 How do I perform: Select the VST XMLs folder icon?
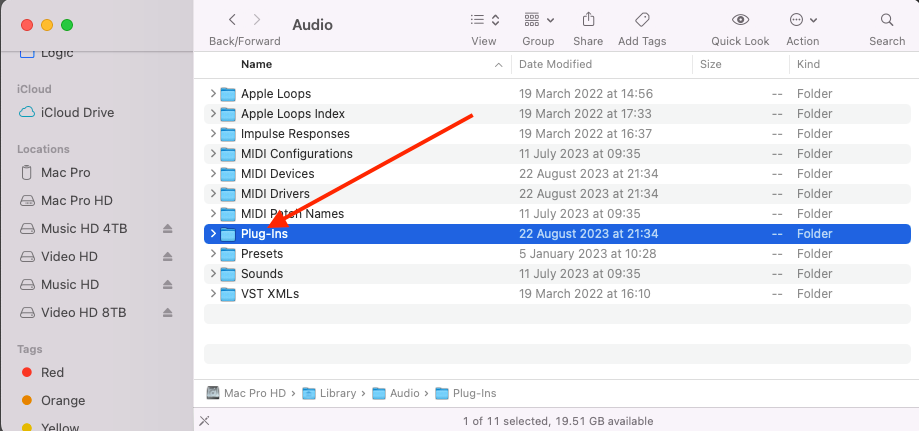point(228,294)
